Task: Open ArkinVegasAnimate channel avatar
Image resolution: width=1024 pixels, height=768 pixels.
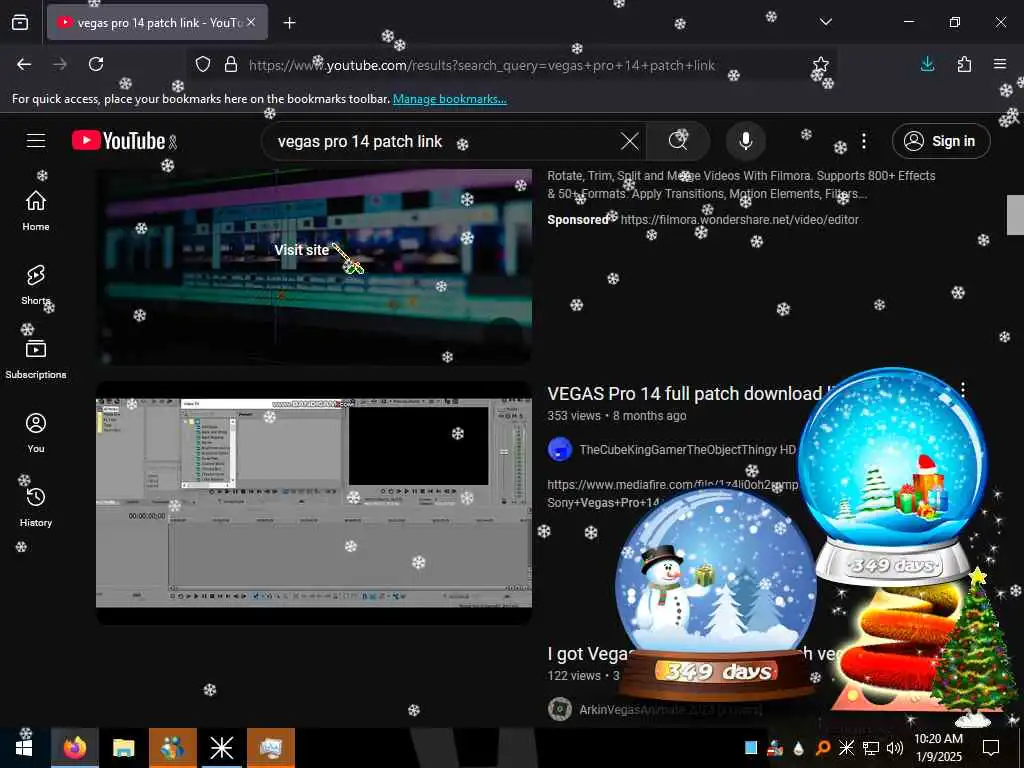Action: tap(560, 709)
